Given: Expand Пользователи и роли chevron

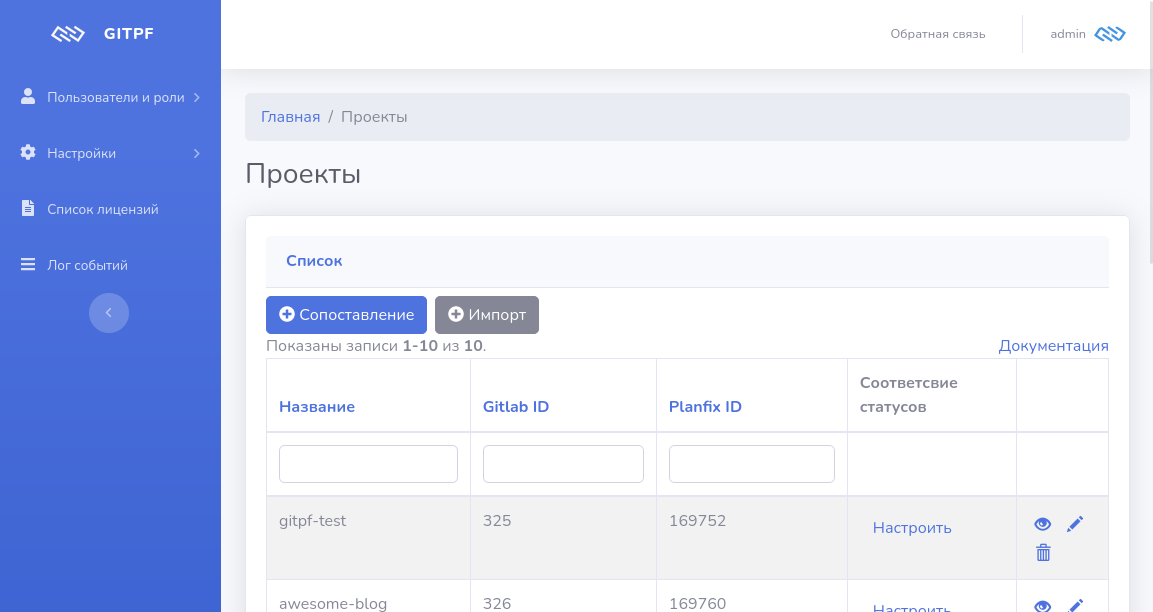Looking at the screenshot, I should coord(196,97).
